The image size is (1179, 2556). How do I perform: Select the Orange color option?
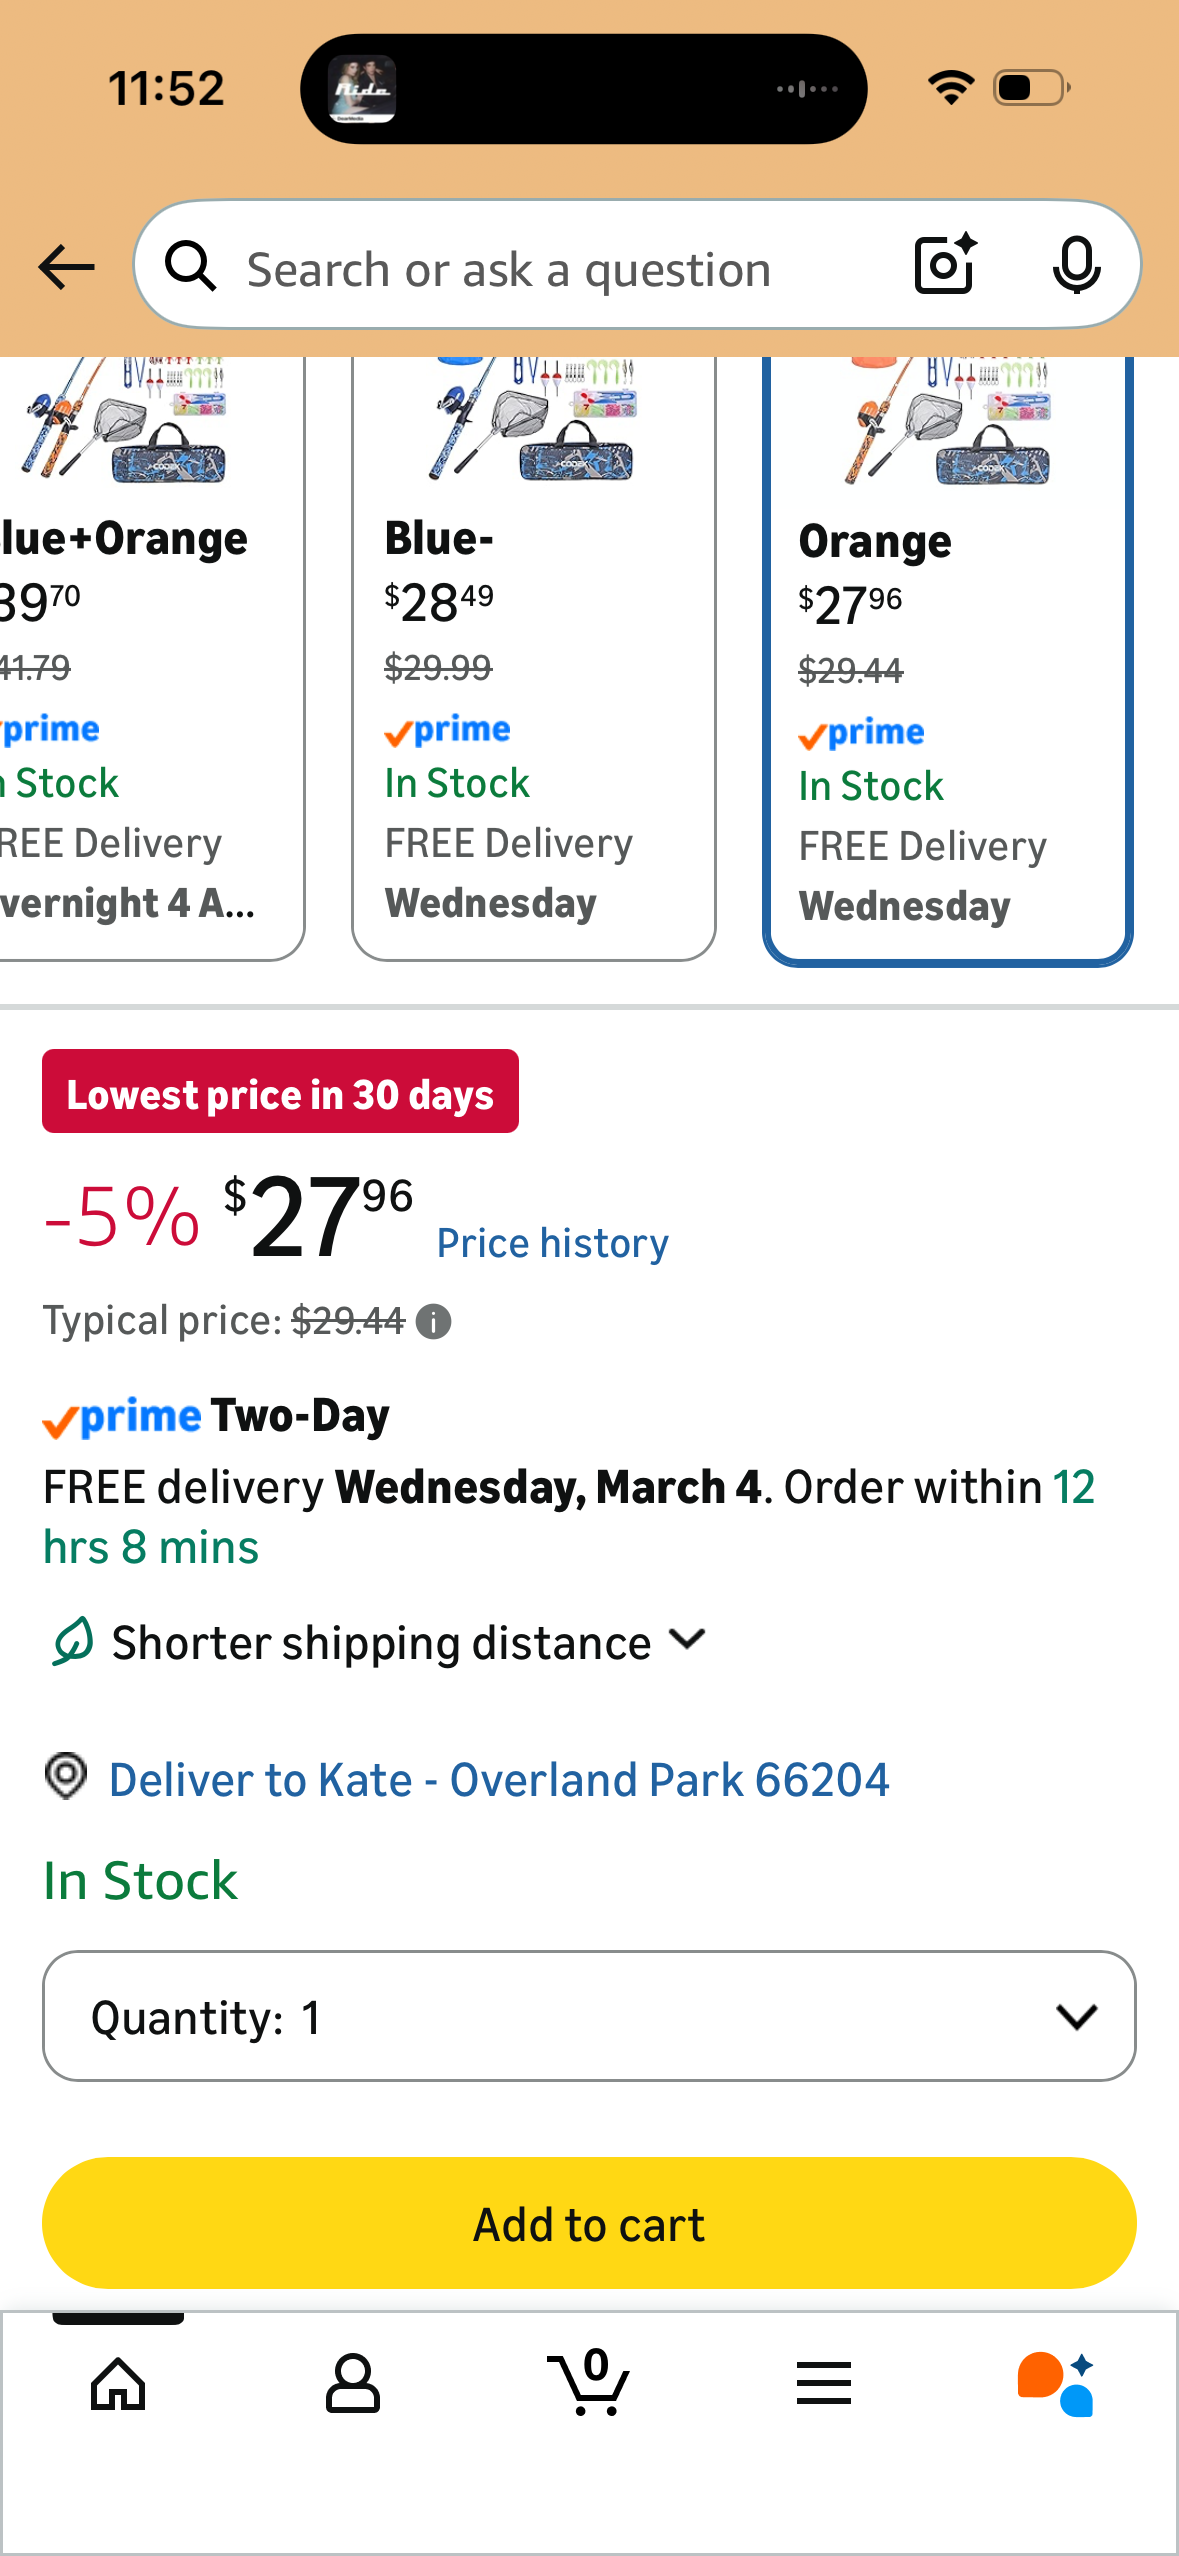[x=947, y=660]
